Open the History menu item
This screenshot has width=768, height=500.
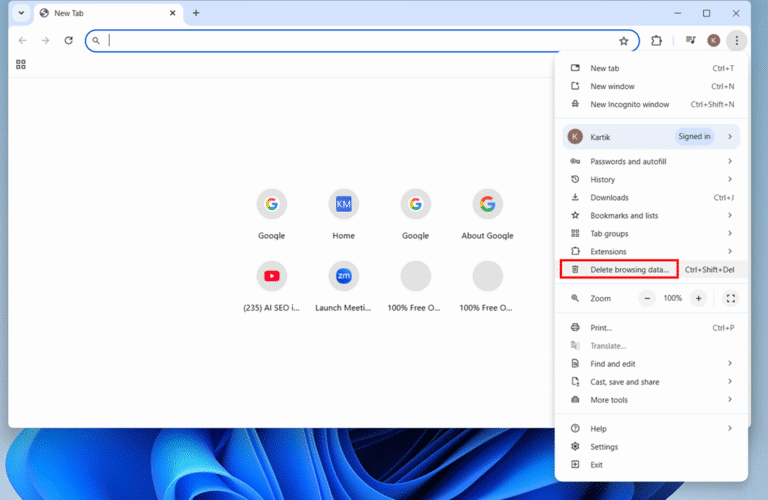pyautogui.click(x=651, y=180)
